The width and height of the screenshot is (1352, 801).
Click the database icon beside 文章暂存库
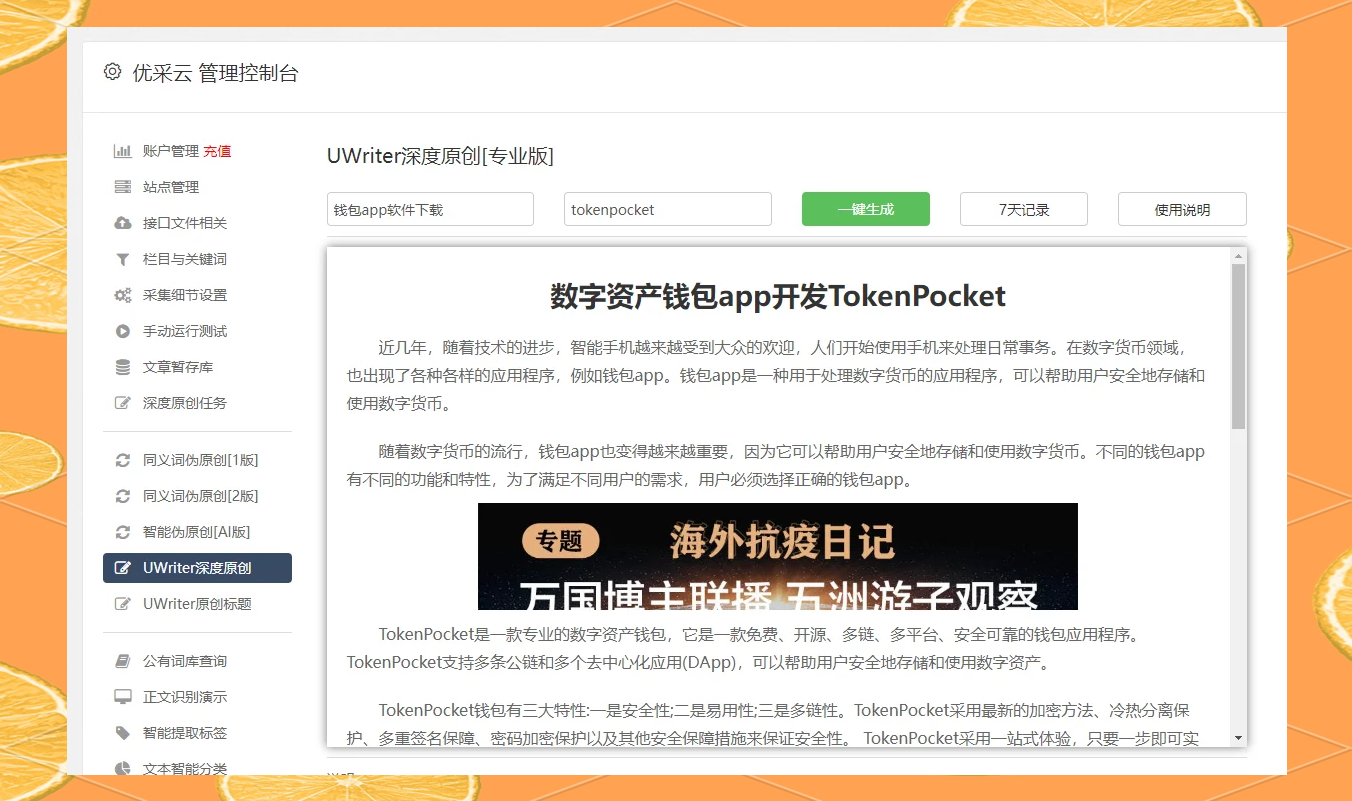123,367
